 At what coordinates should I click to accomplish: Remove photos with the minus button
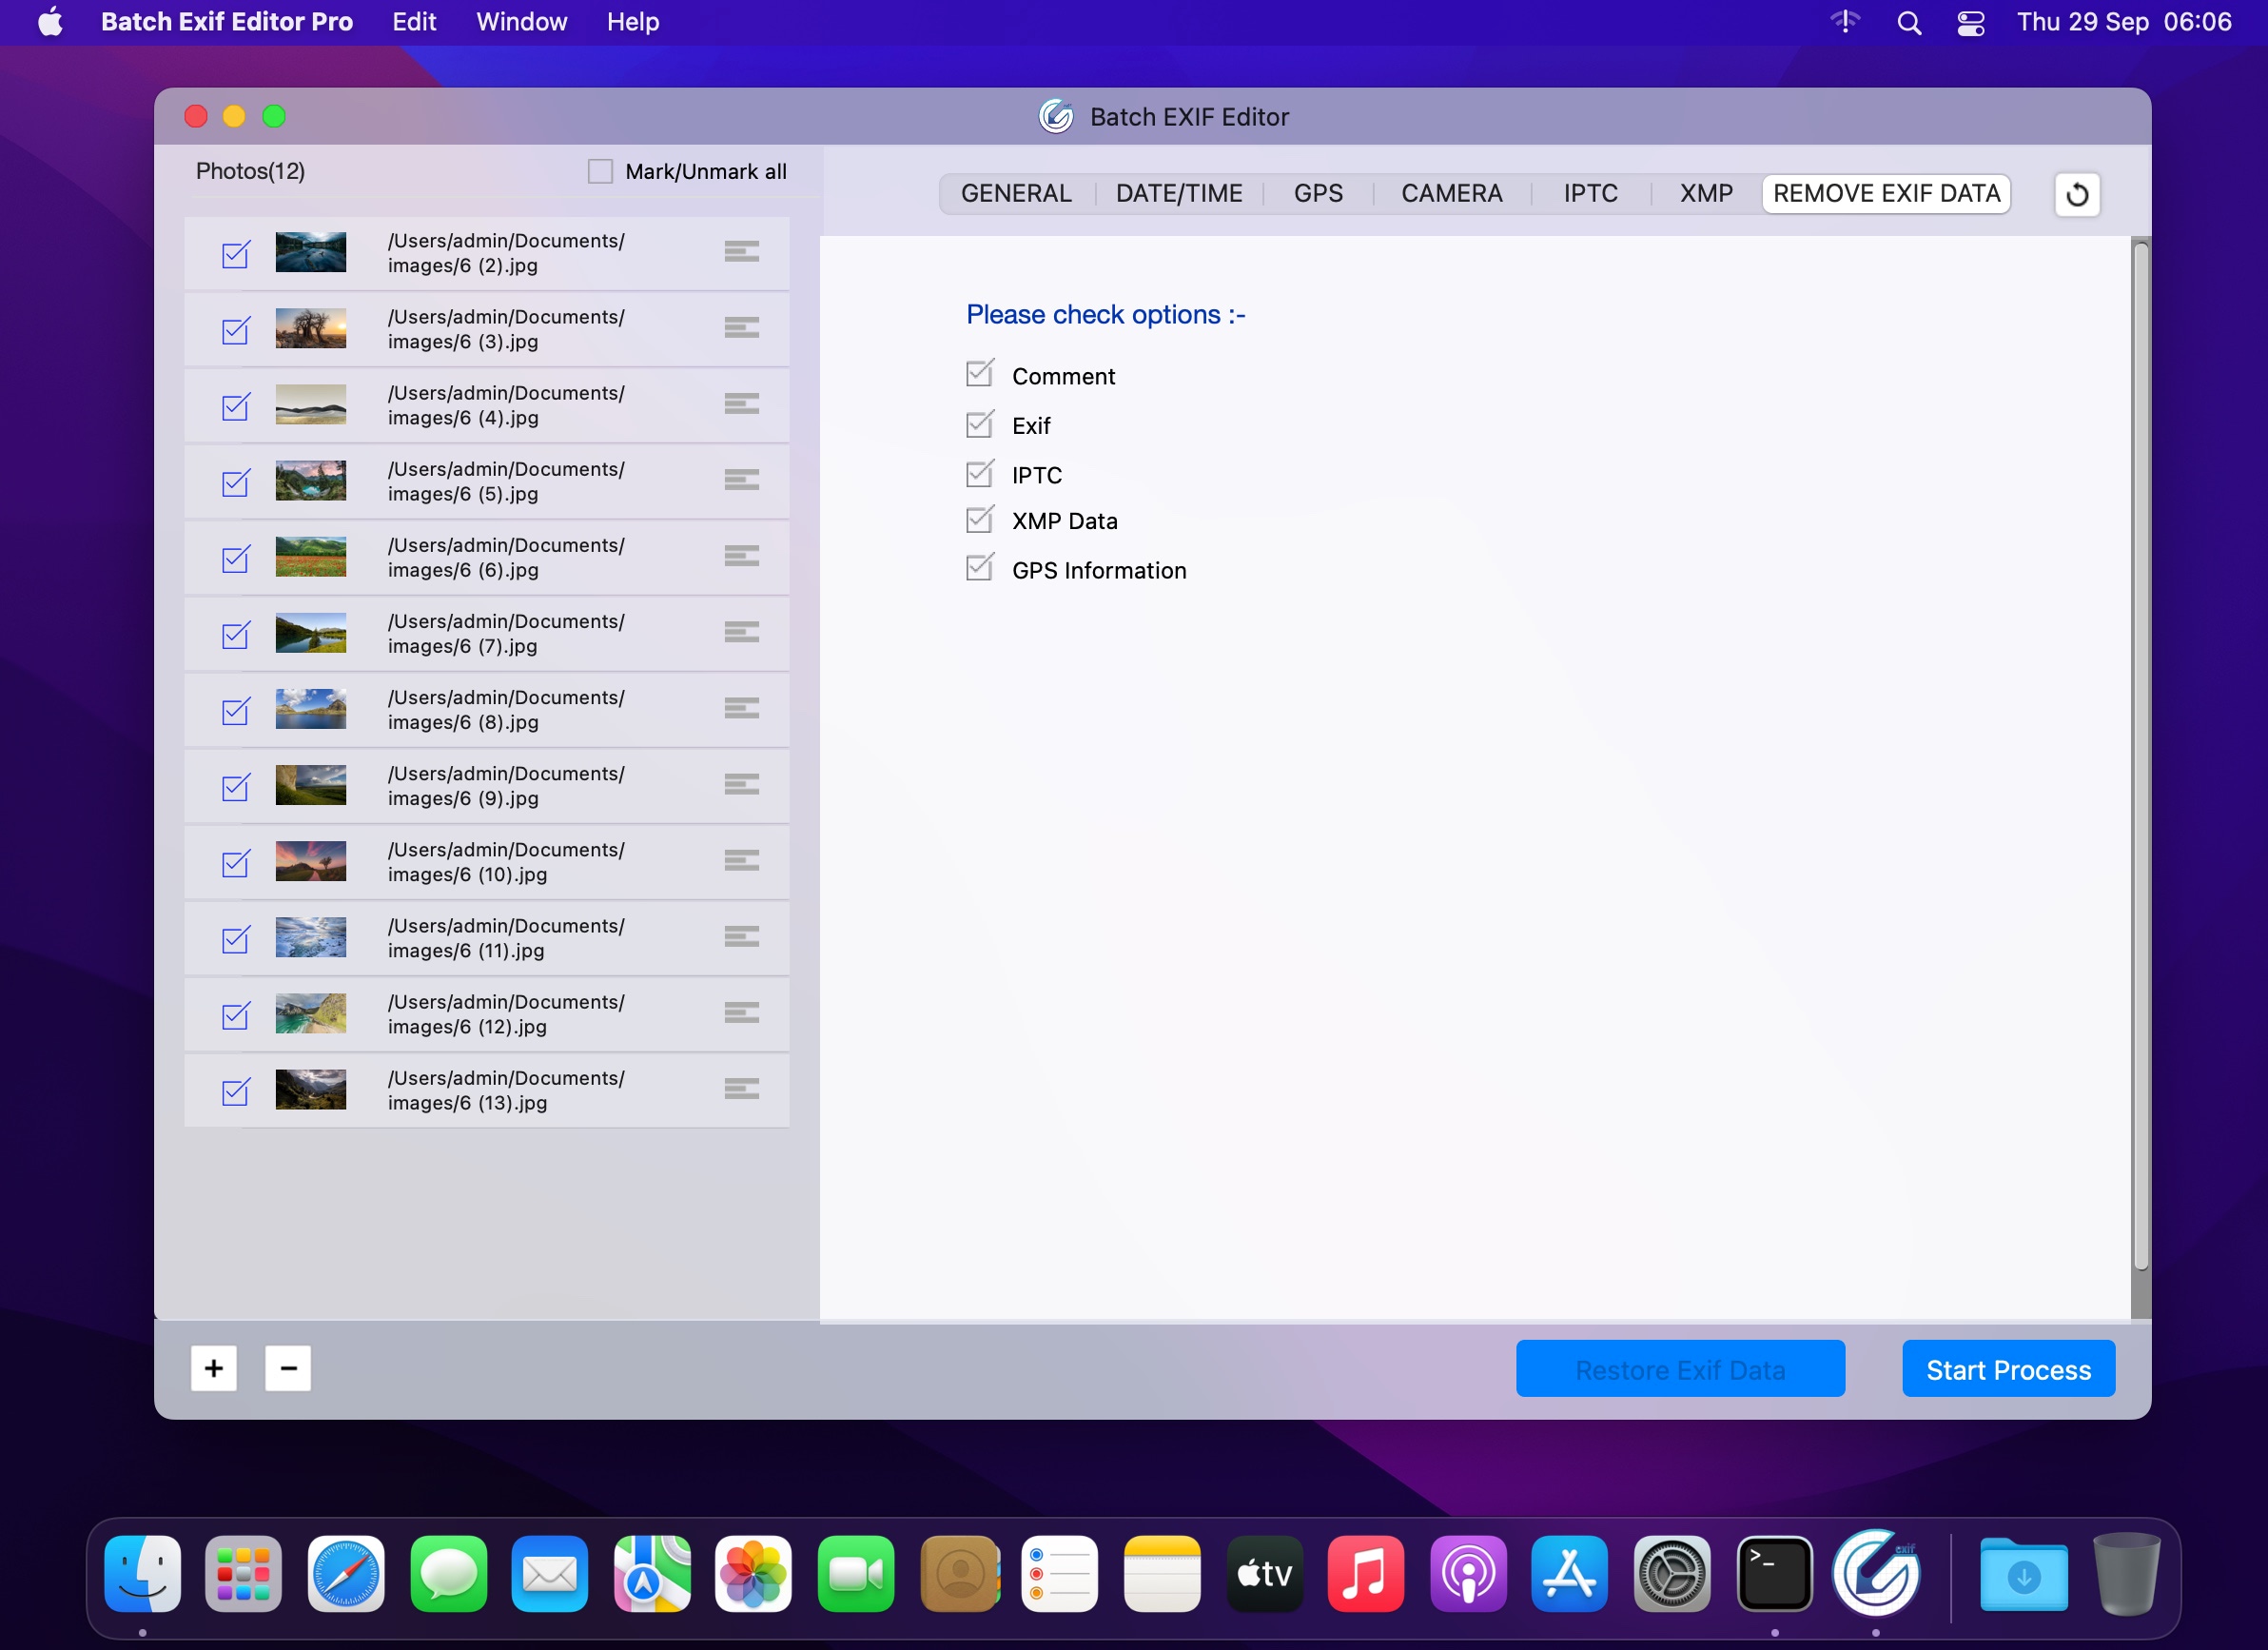(288, 1368)
